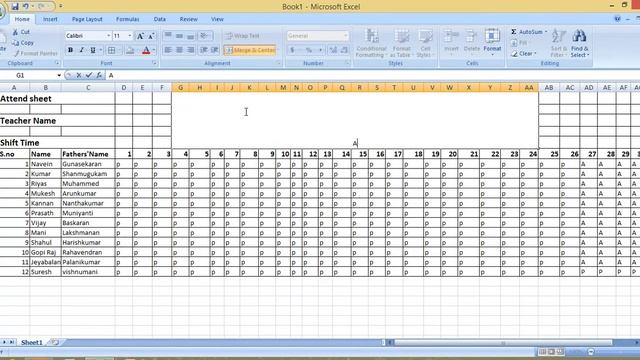Apply the red Font Color
640x360 pixels.
(x=146, y=50)
